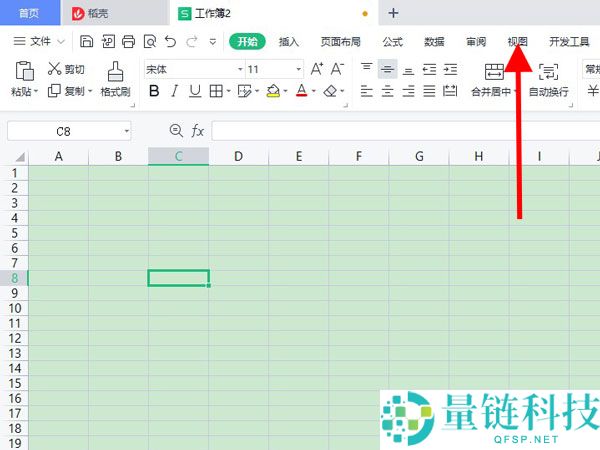Apply red font color

[x=302, y=91]
